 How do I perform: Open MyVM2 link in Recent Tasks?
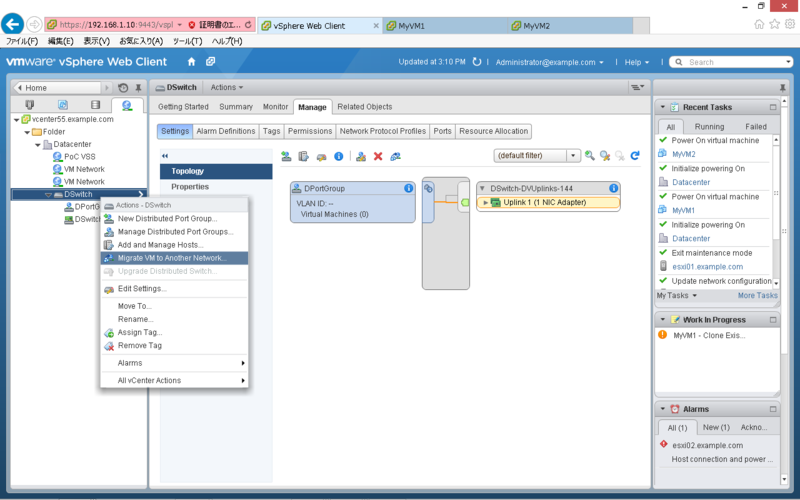tap(684, 154)
